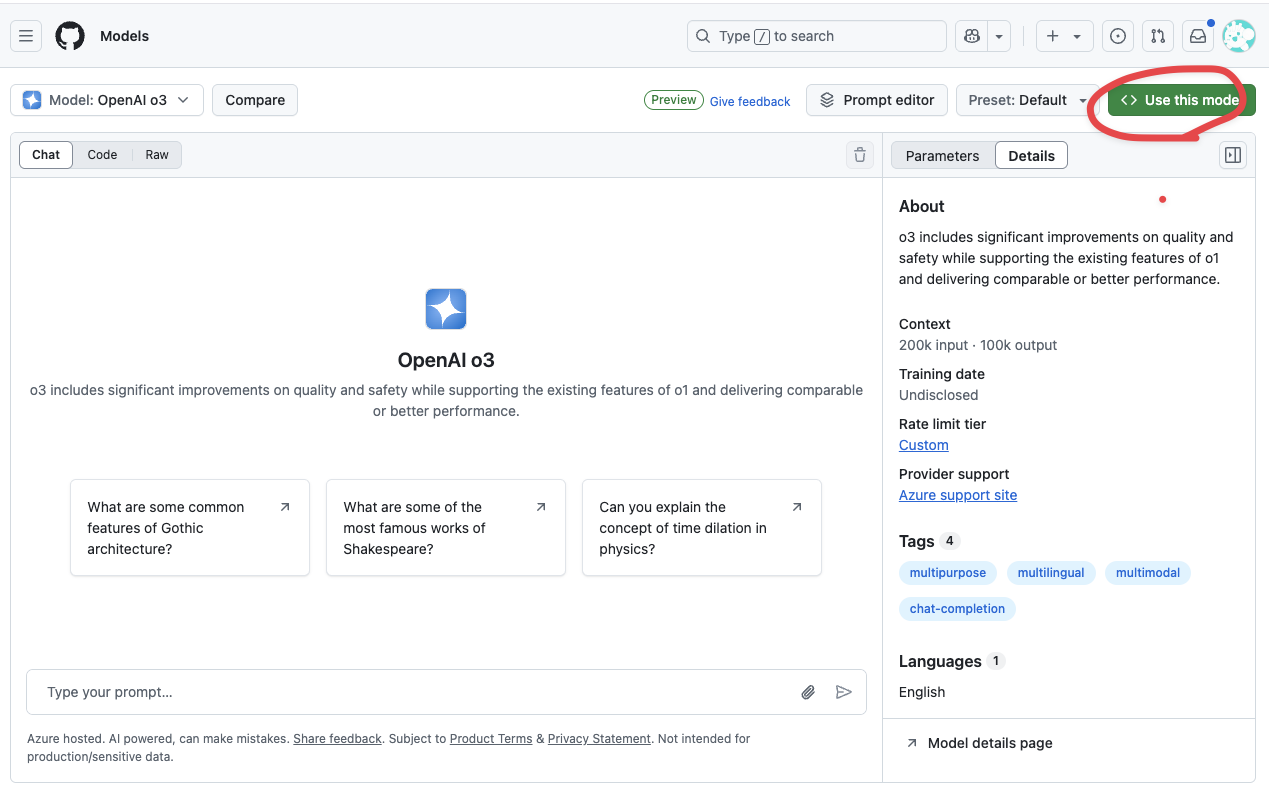Click the '200k input · 100k output' text
Image resolution: width=1269 pixels, height=794 pixels.
pyautogui.click(x=978, y=345)
